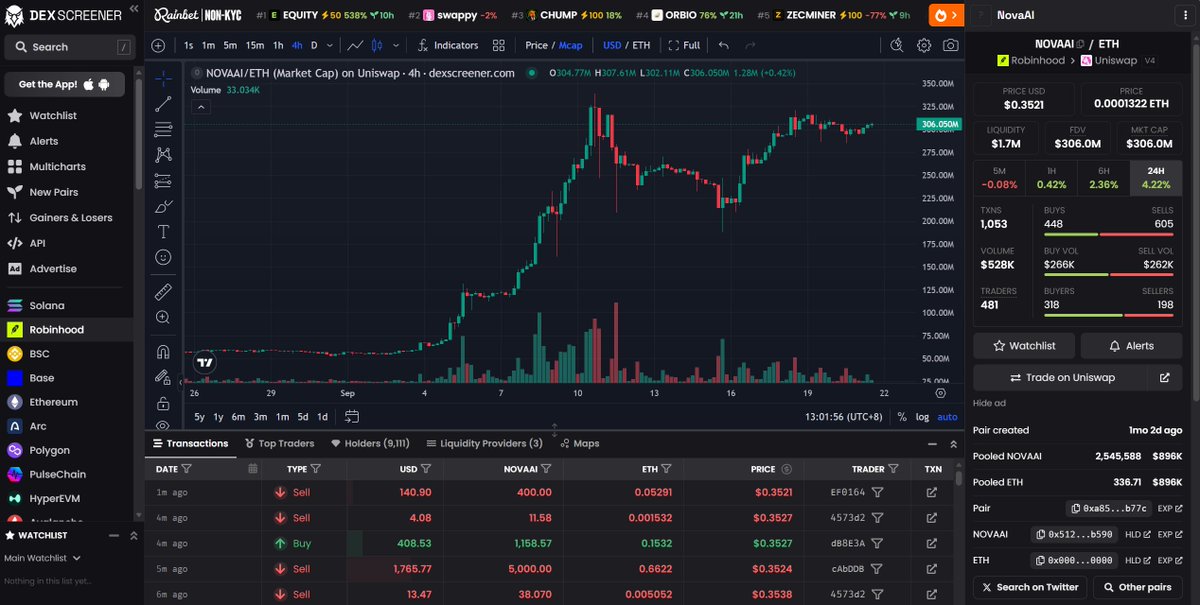1200x605 pixels.
Task: Open the Indicators menu
Action: [x=447, y=45]
